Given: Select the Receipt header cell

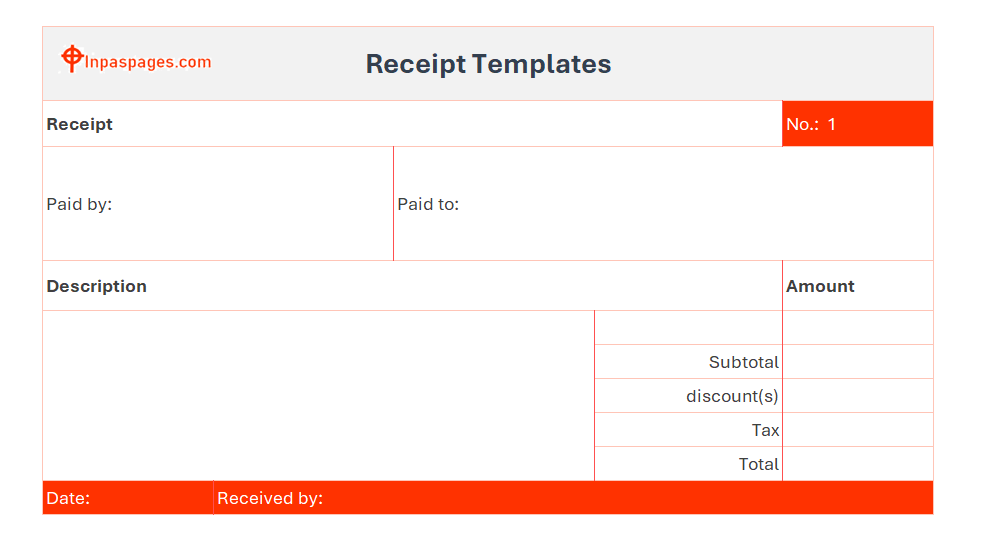Looking at the screenshot, I should click(x=412, y=124).
